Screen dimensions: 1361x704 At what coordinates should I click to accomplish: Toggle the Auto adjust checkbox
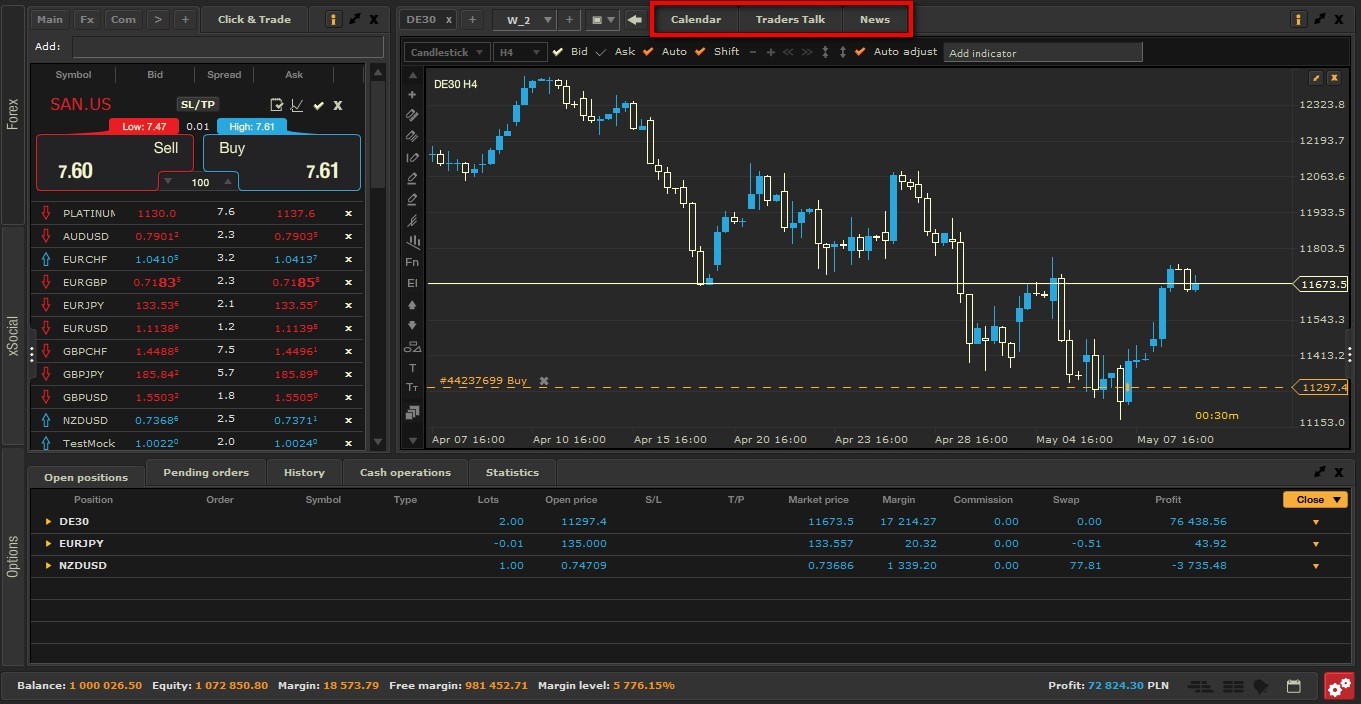pos(860,52)
